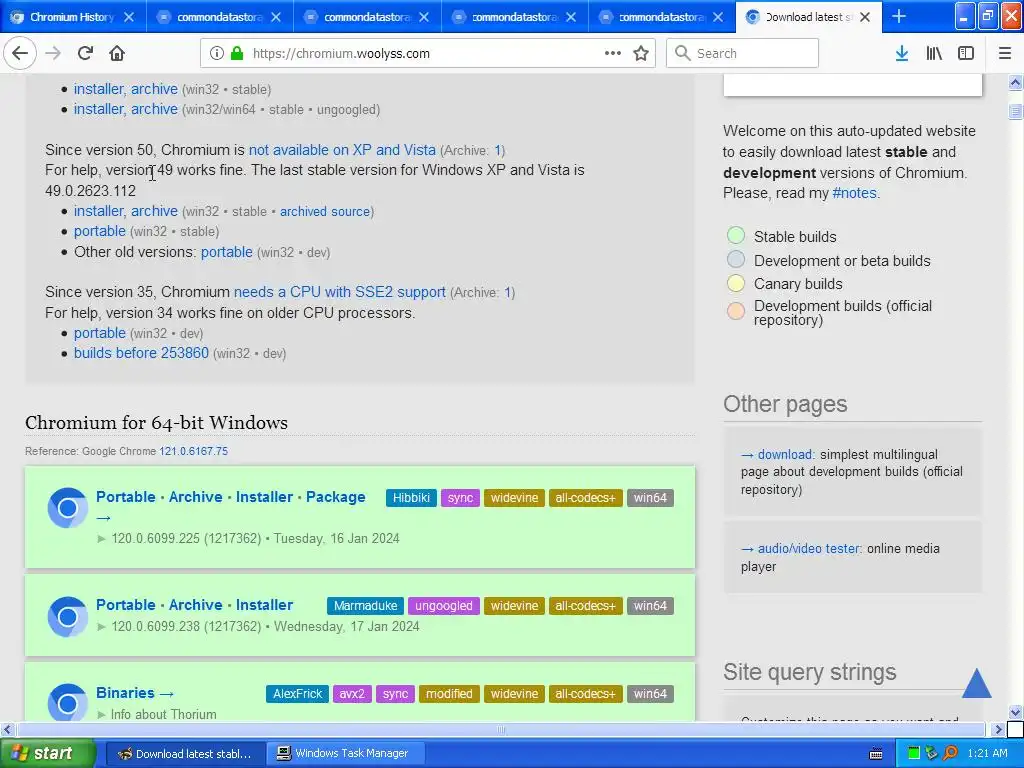Click Binaries link for AlexFrick build
1024x768 pixels.
coord(125,693)
